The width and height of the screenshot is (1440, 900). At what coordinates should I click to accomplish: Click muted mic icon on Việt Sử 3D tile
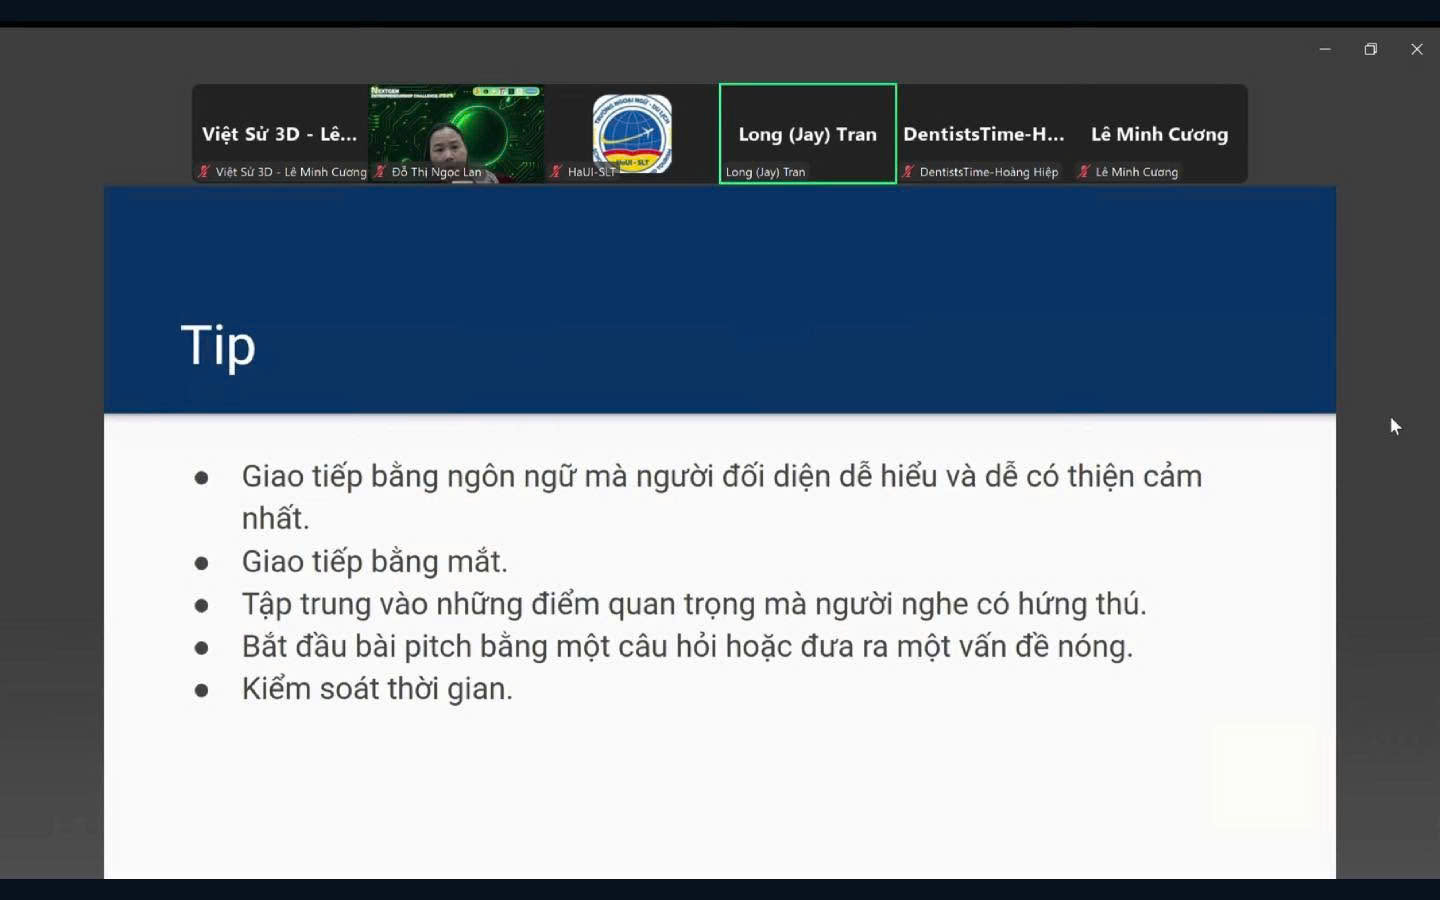pos(204,172)
